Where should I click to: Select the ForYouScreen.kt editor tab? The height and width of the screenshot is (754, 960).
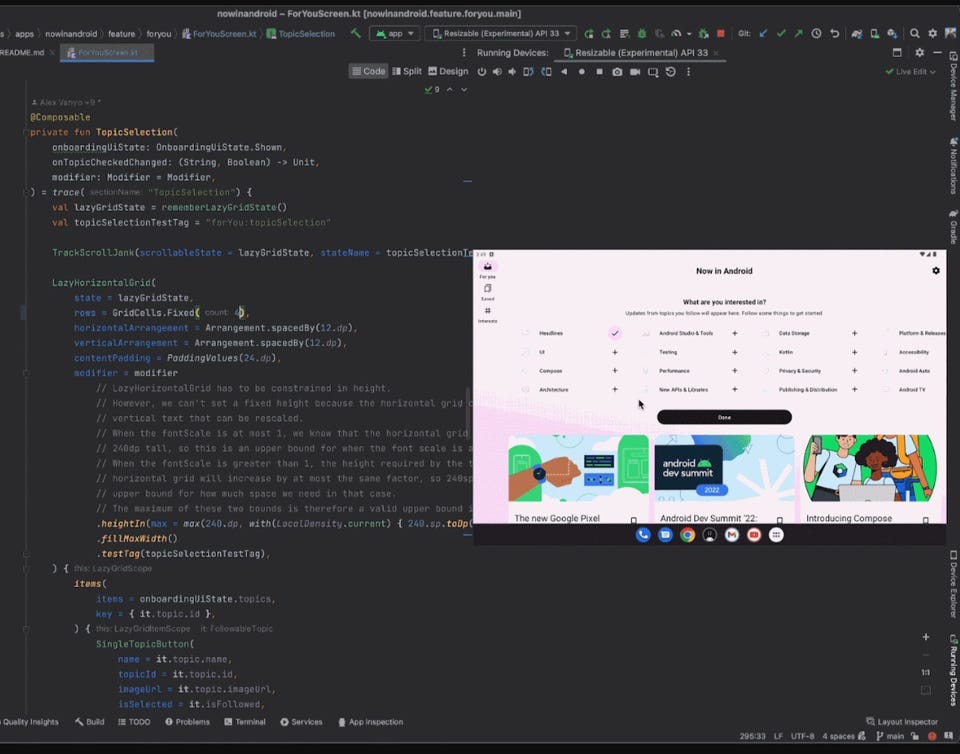pos(107,53)
